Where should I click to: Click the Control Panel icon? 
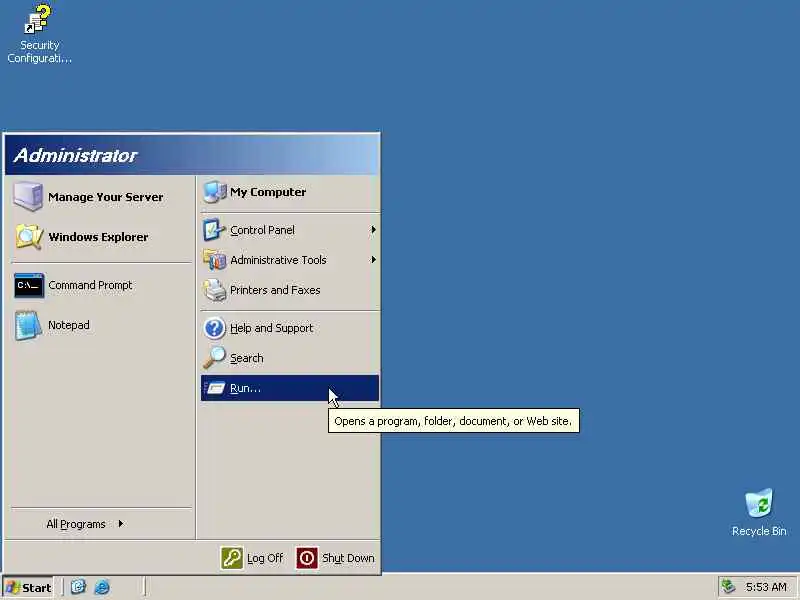click(214, 230)
